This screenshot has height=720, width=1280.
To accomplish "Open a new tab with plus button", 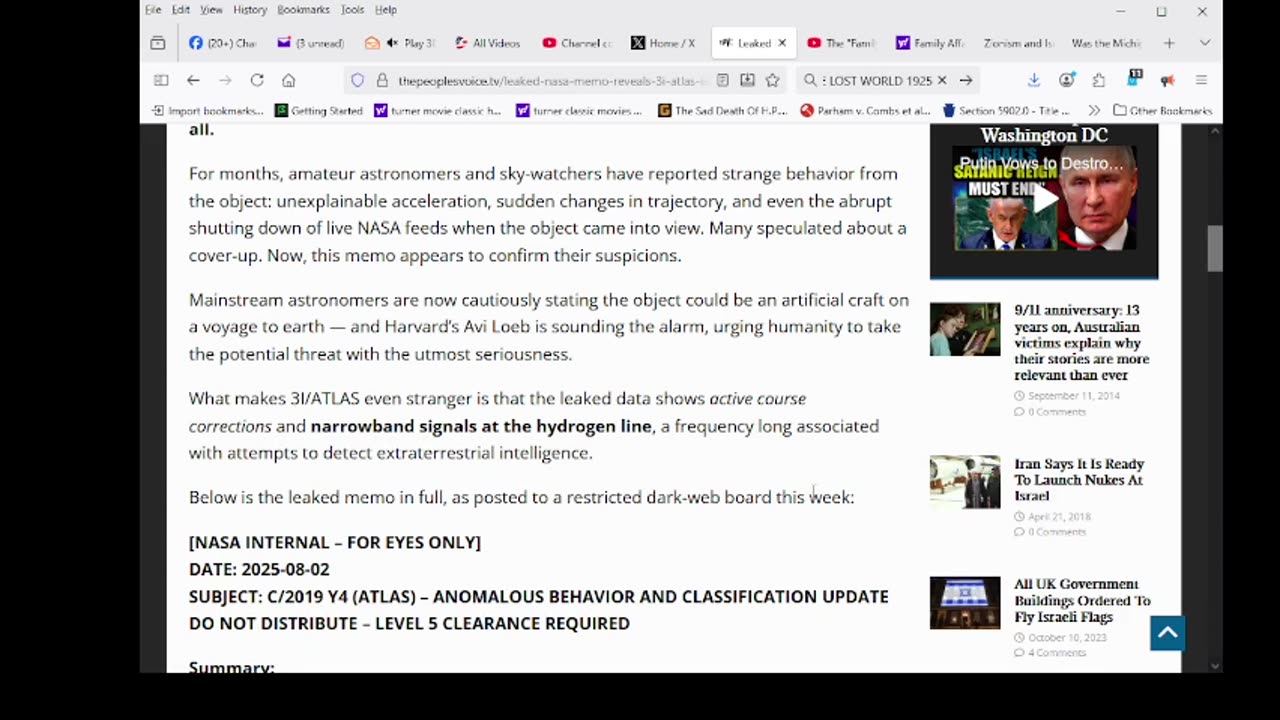I will (1169, 43).
